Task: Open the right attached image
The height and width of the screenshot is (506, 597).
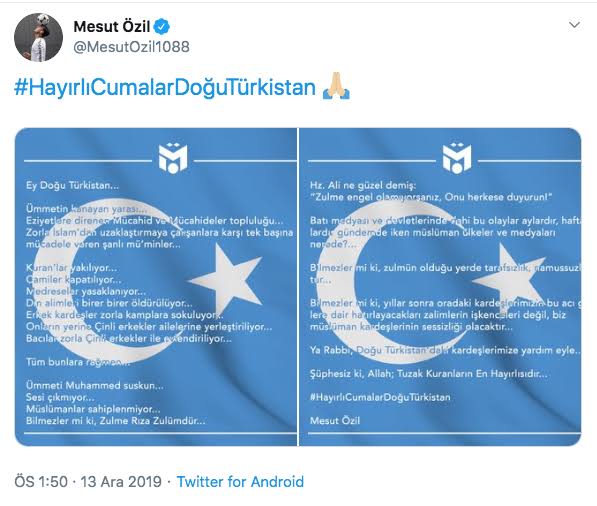Action: [x=441, y=287]
